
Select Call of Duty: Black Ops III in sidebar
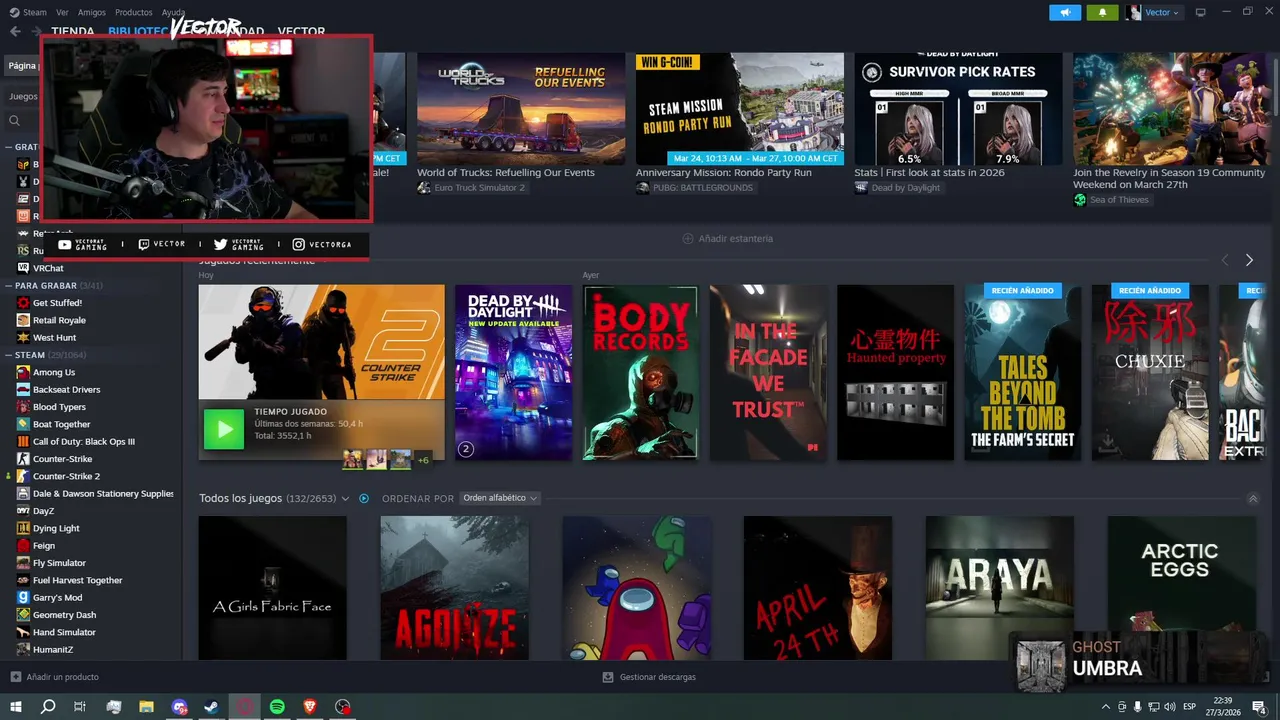coord(84,442)
